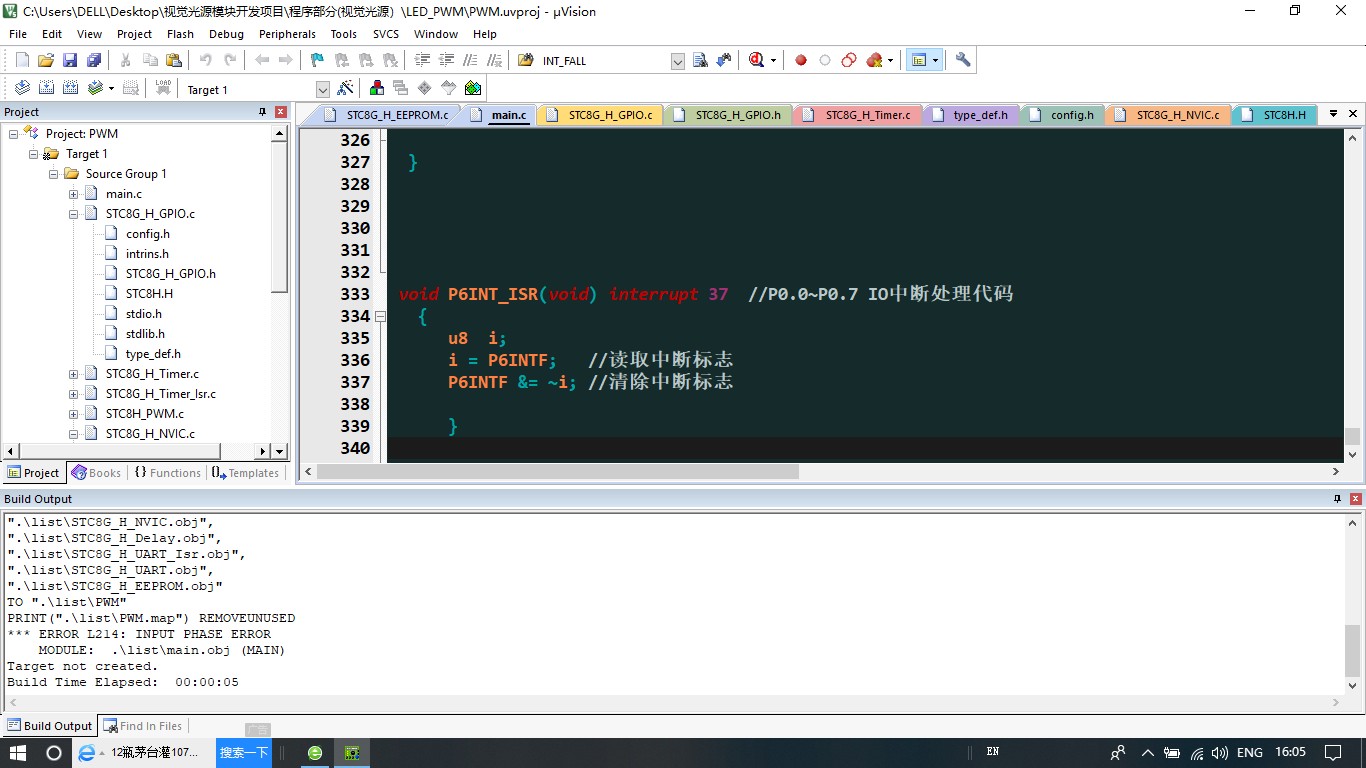The width and height of the screenshot is (1366, 768).
Task: Expand the main.c tree node
Action: pyautogui.click(x=74, y=194)
